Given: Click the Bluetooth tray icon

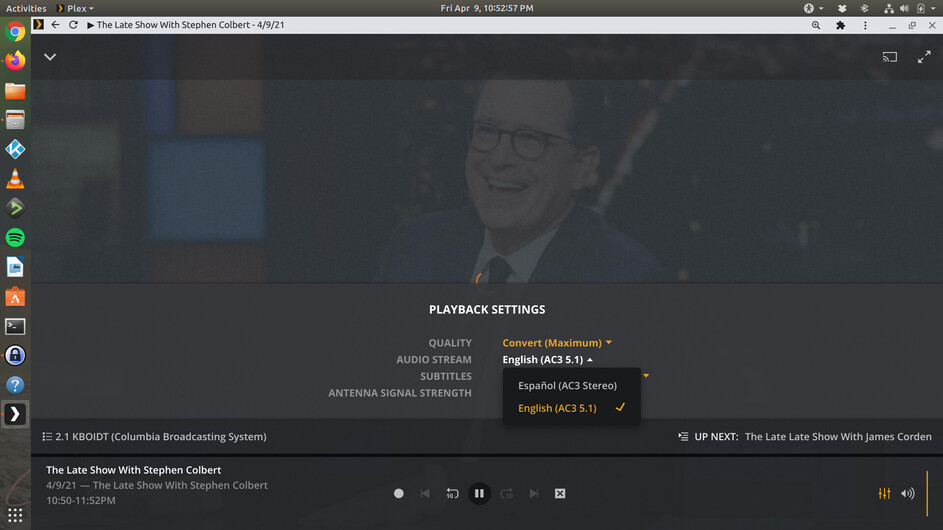Looking at the screenshot, I should [864, 8].
